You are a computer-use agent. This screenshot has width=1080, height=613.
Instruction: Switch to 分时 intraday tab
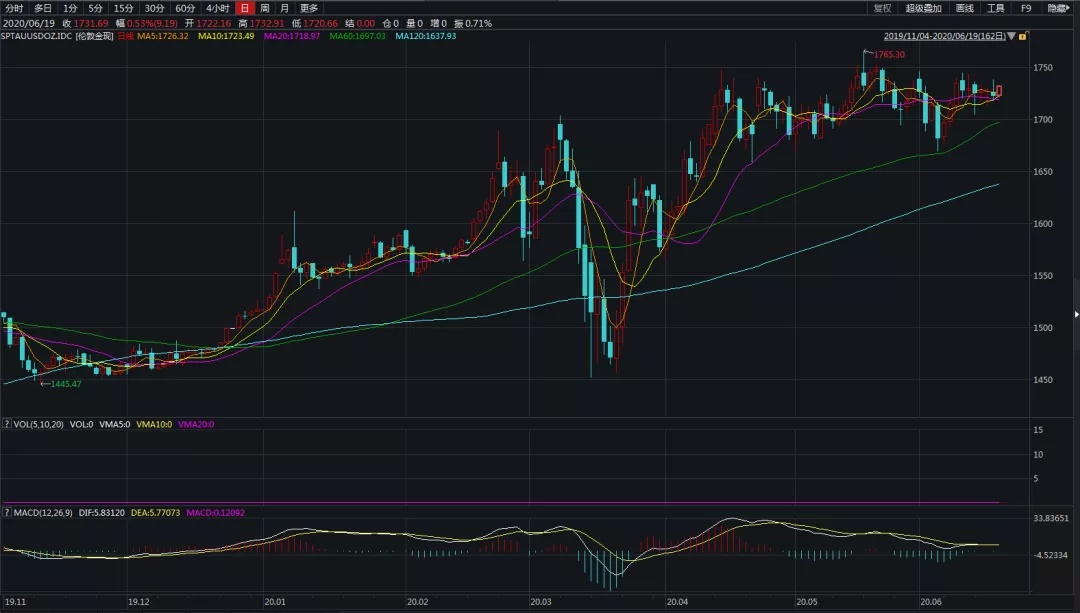[x=14, y=8]
